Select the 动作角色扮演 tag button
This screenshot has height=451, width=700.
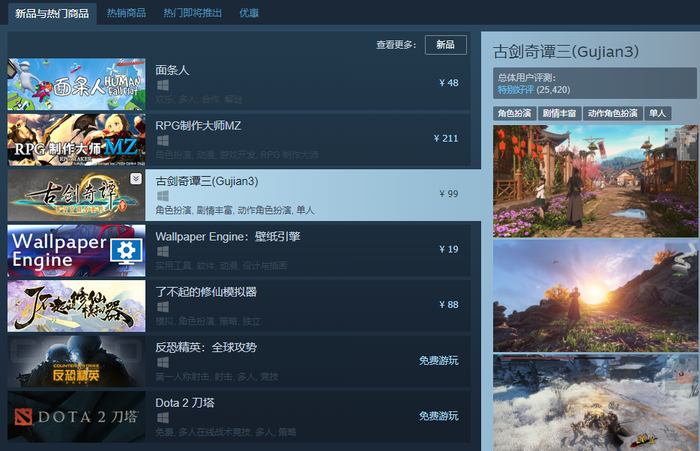[612, 113]
